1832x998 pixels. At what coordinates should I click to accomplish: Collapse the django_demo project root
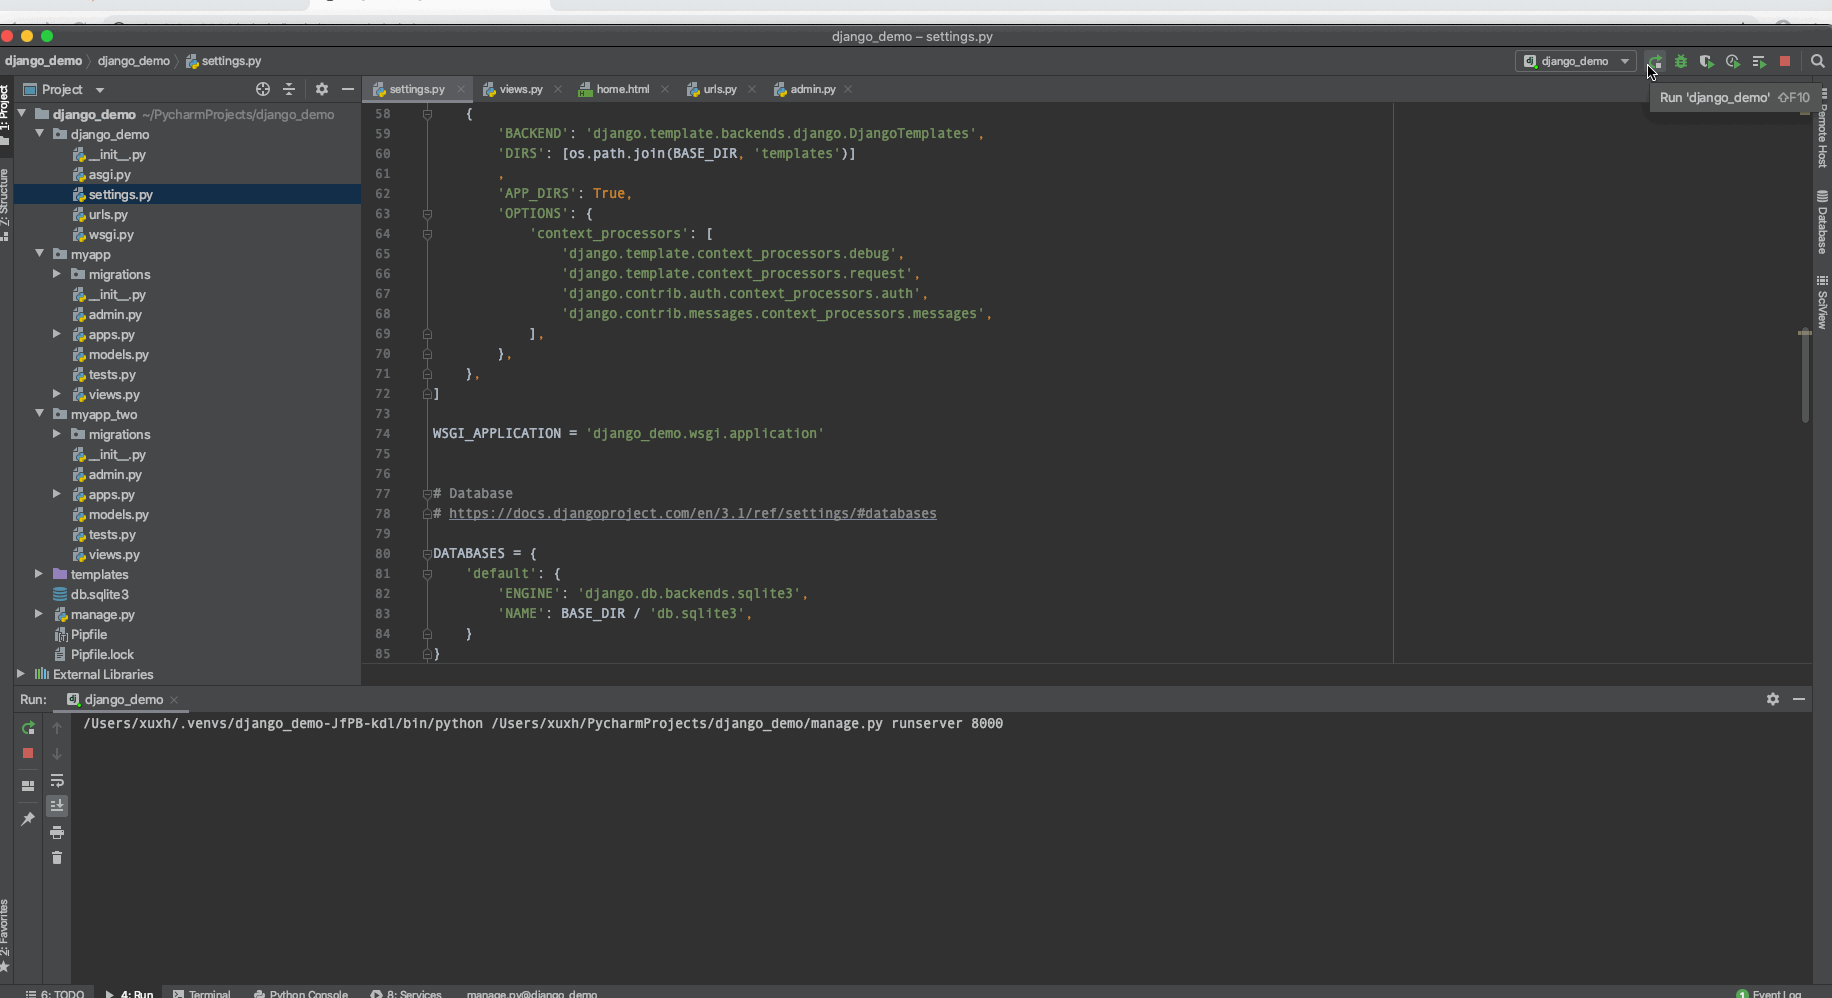[22, 114]
